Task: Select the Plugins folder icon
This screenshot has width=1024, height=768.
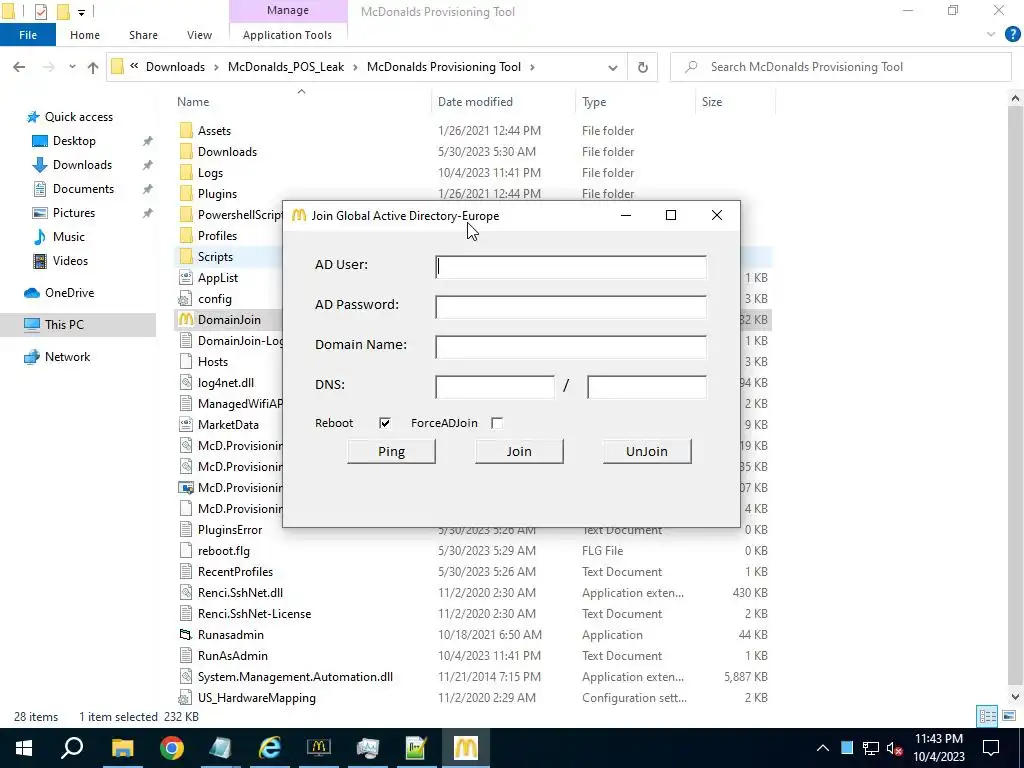Action: [x=186, y=194]
